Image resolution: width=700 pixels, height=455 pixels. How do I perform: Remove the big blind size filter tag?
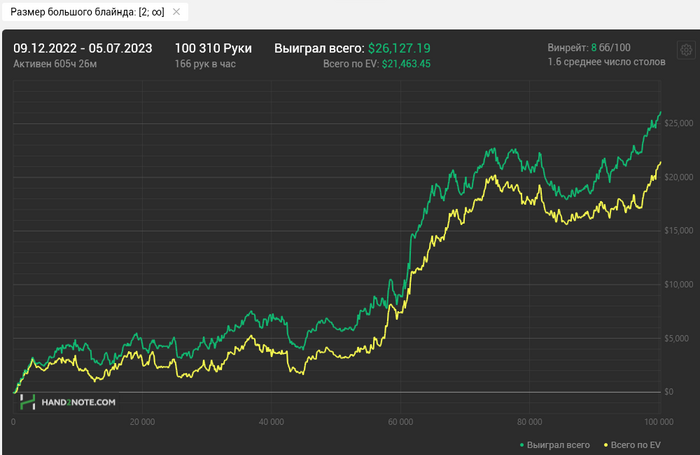click(x=176, y=12)
